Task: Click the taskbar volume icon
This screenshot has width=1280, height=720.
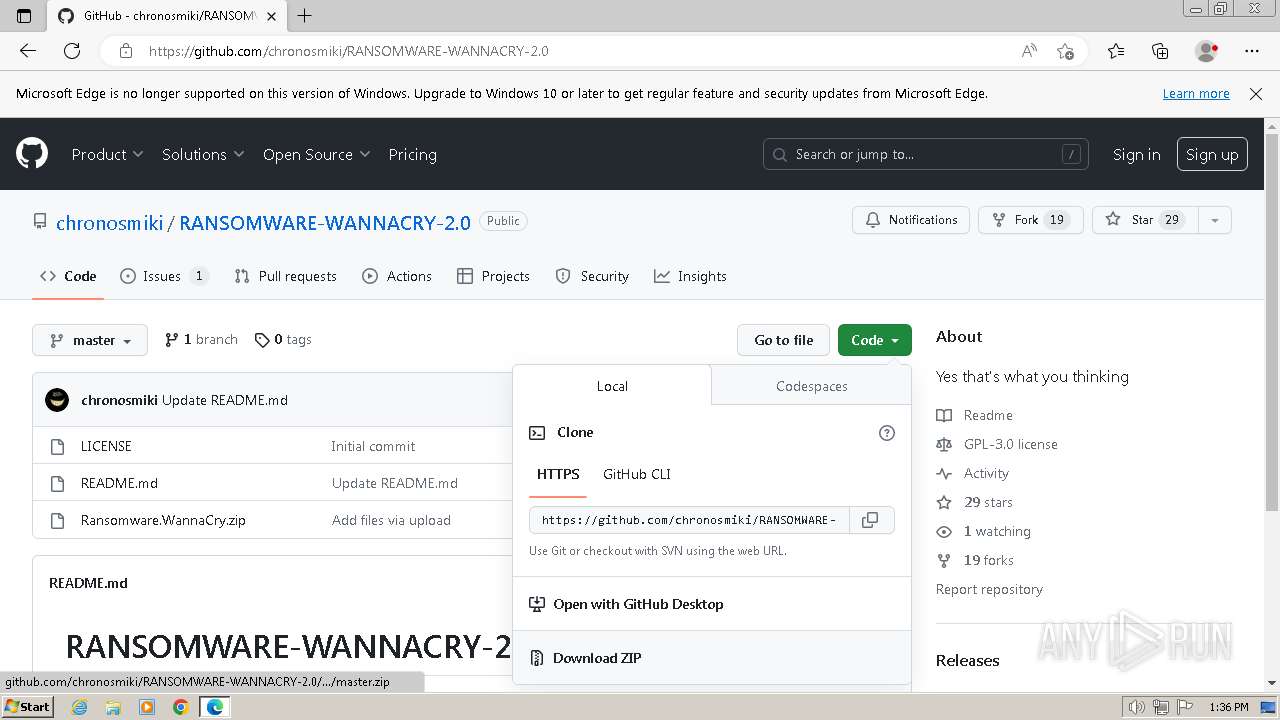Action: tap(1136, 707)
